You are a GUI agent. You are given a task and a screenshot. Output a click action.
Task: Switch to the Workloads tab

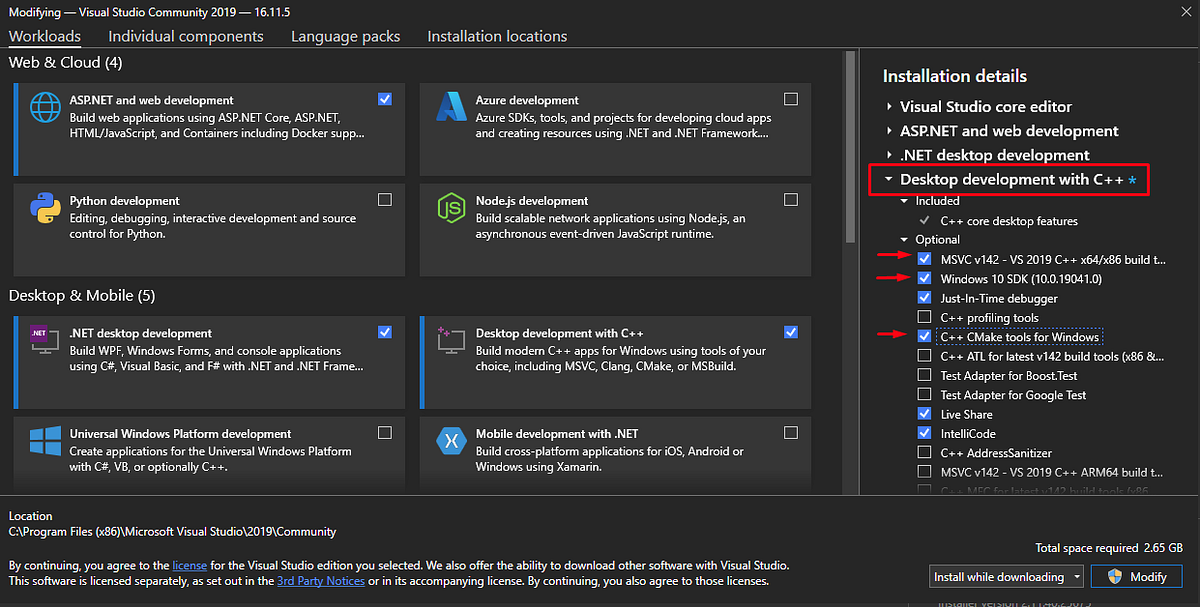[45, 36]
